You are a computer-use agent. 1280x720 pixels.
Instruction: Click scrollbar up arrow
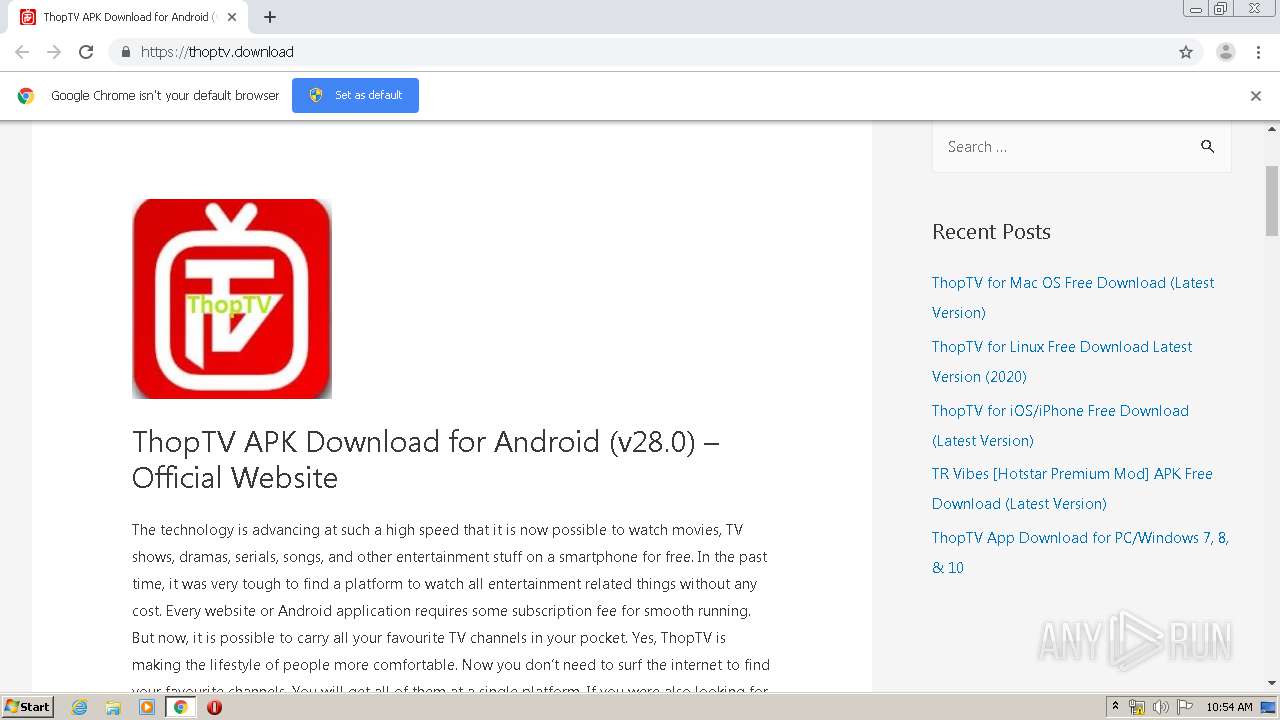click(x=1272, y=129)
